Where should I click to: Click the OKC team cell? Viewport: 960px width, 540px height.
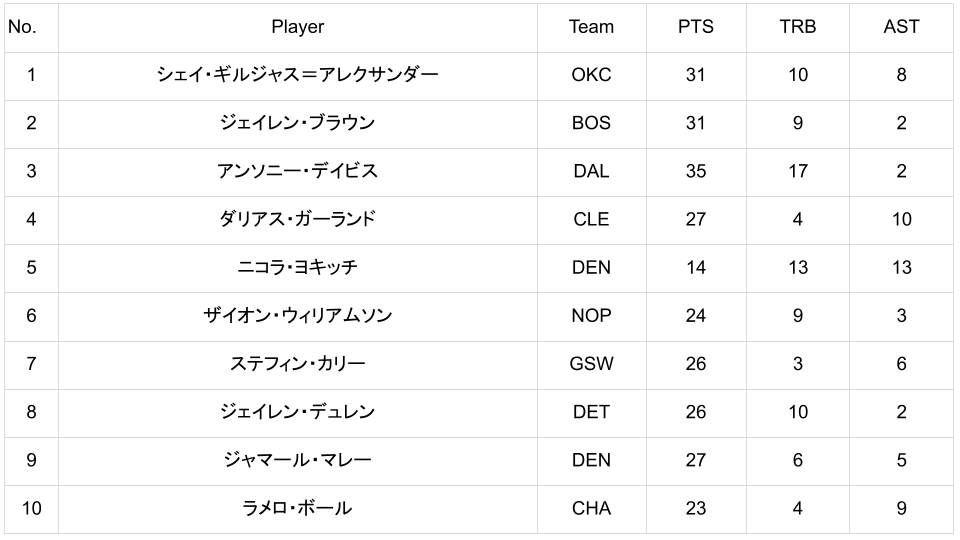(591, 75)
